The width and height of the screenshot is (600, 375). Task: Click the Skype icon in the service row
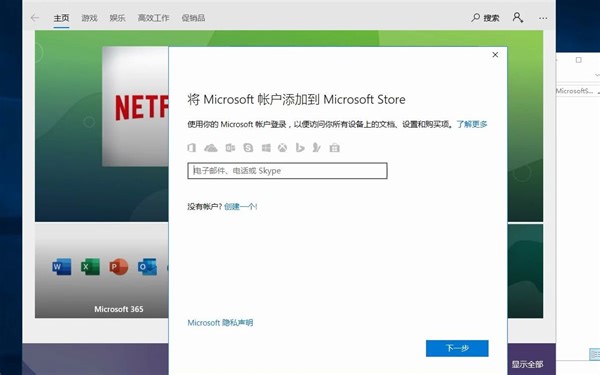pos(248,148)
